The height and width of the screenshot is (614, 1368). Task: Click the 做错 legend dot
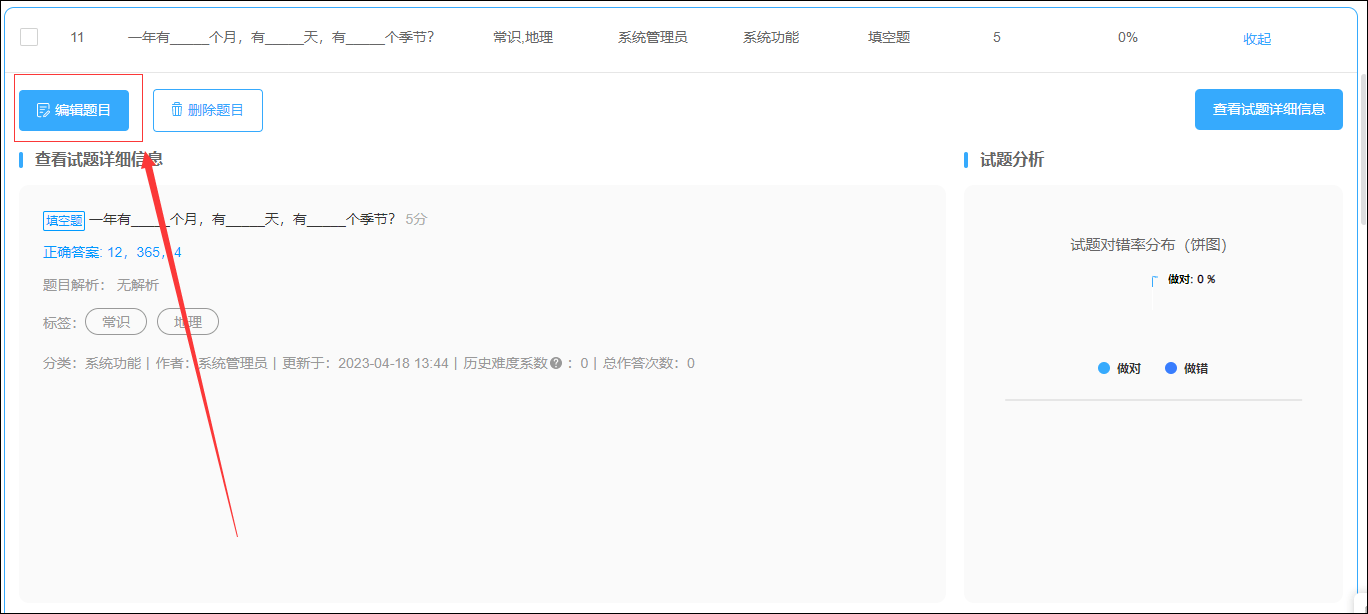click(x=1171, y=368)
